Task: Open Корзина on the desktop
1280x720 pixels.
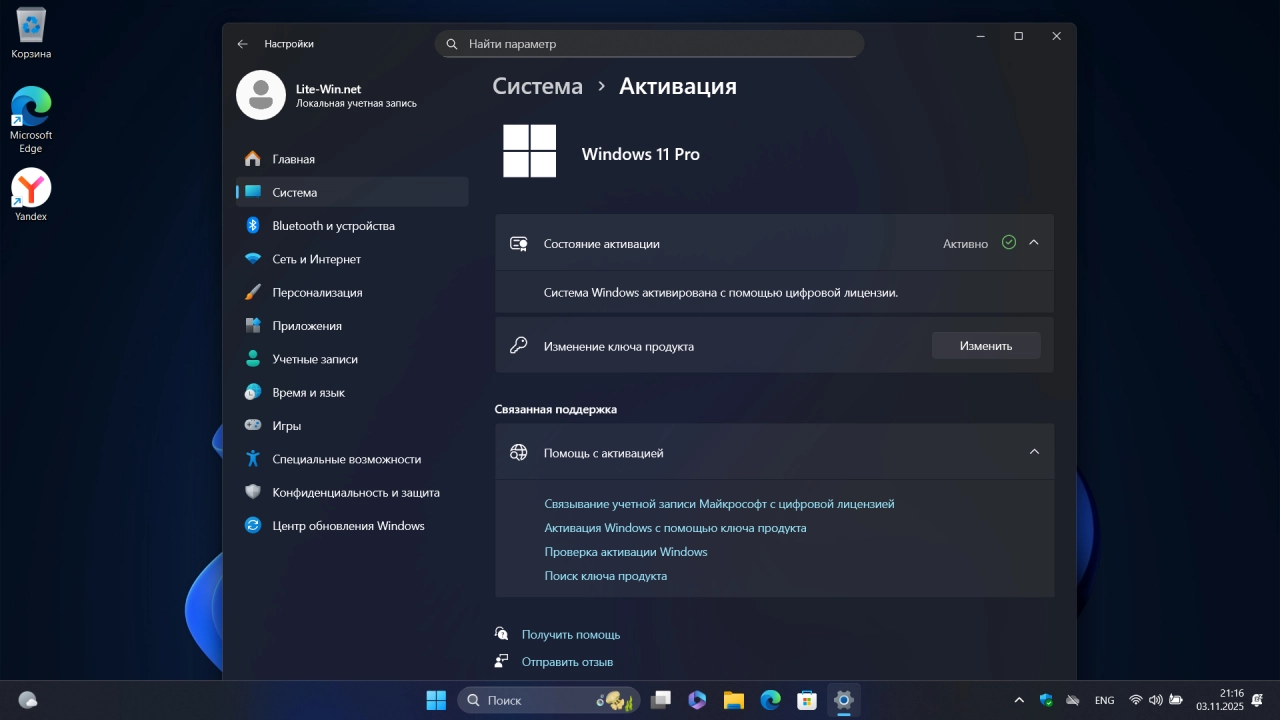Action: pyautogui.click(x=31, y=33)
